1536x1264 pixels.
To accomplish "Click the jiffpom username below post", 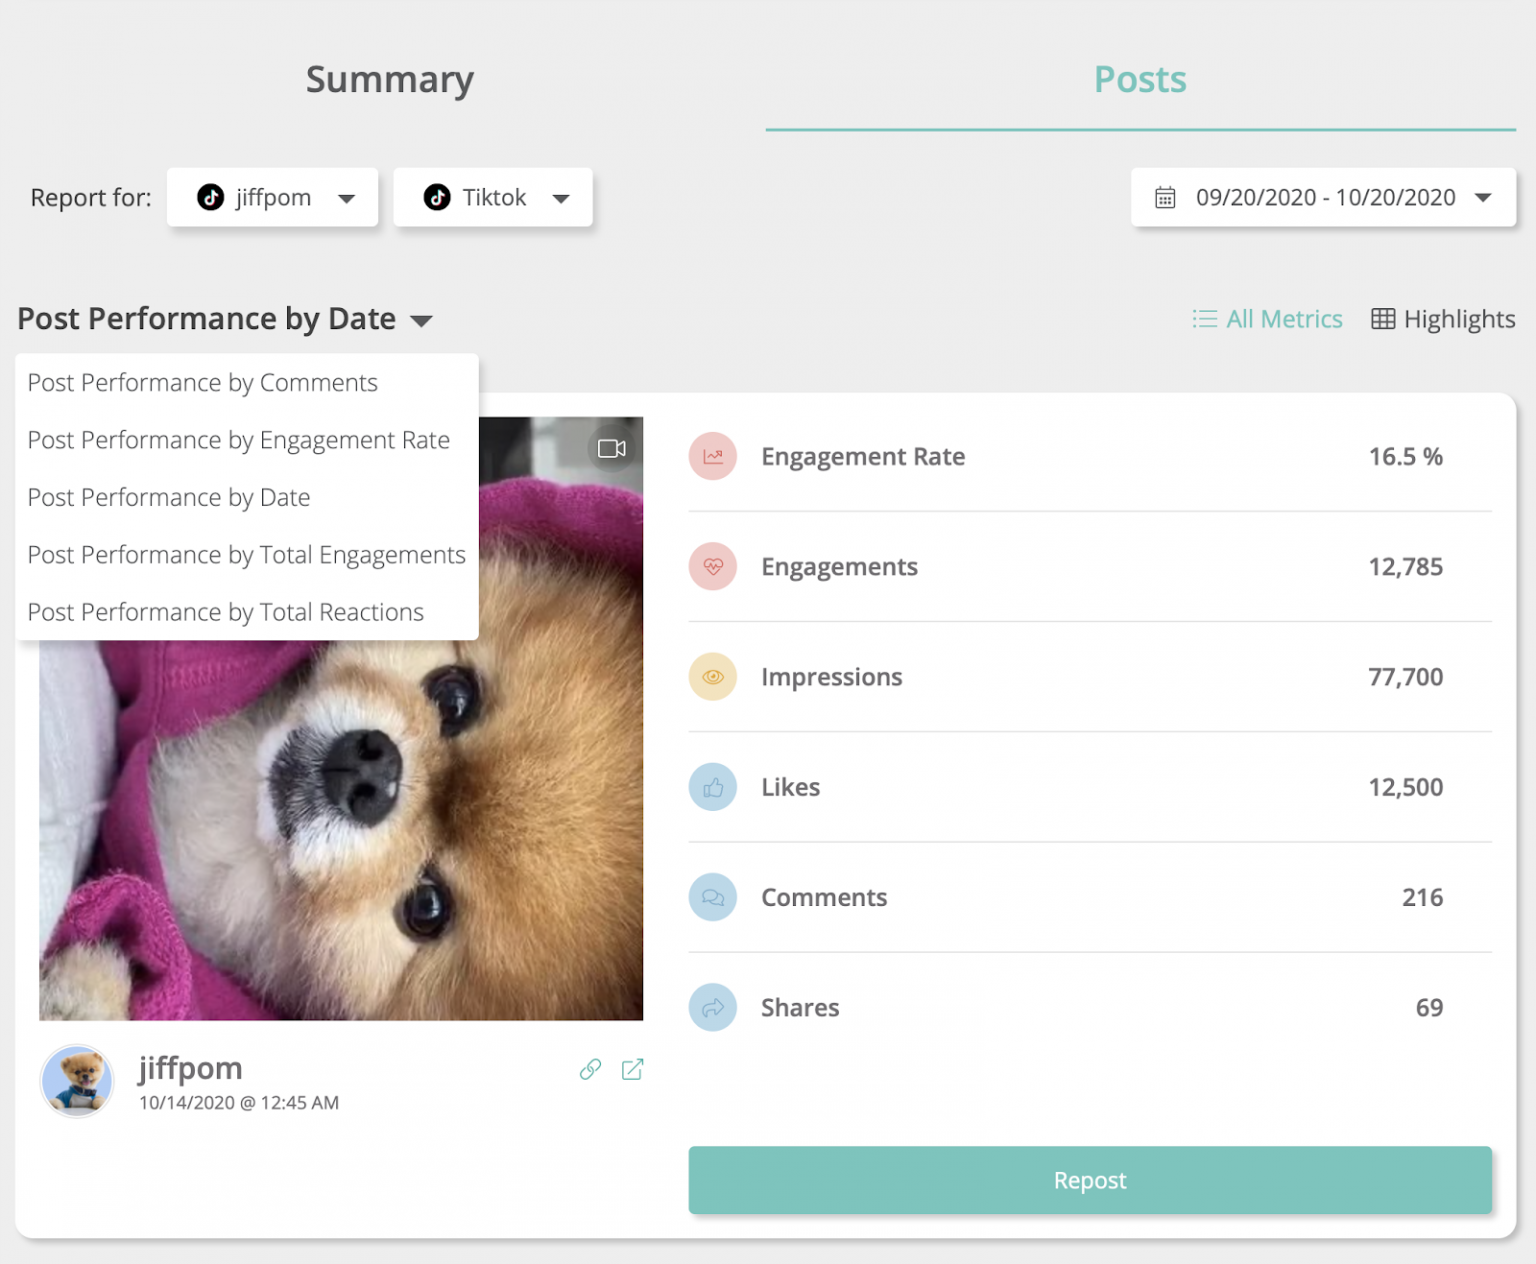I will click(x=190, y=1068).
